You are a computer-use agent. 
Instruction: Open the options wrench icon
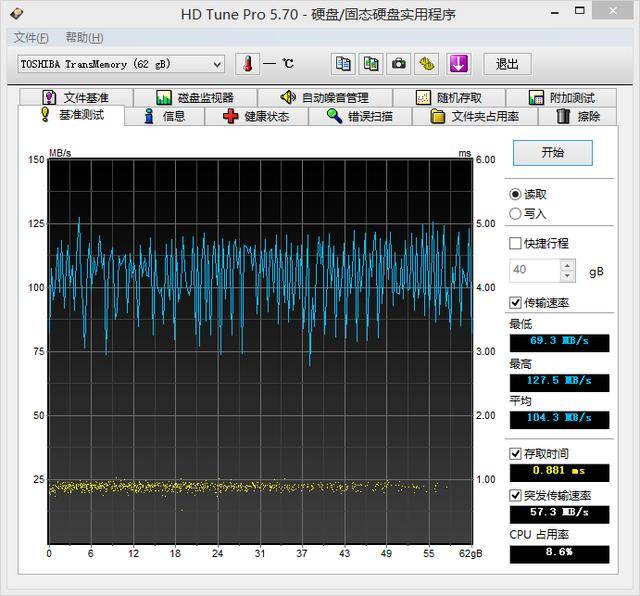click(x=426, y=64)
